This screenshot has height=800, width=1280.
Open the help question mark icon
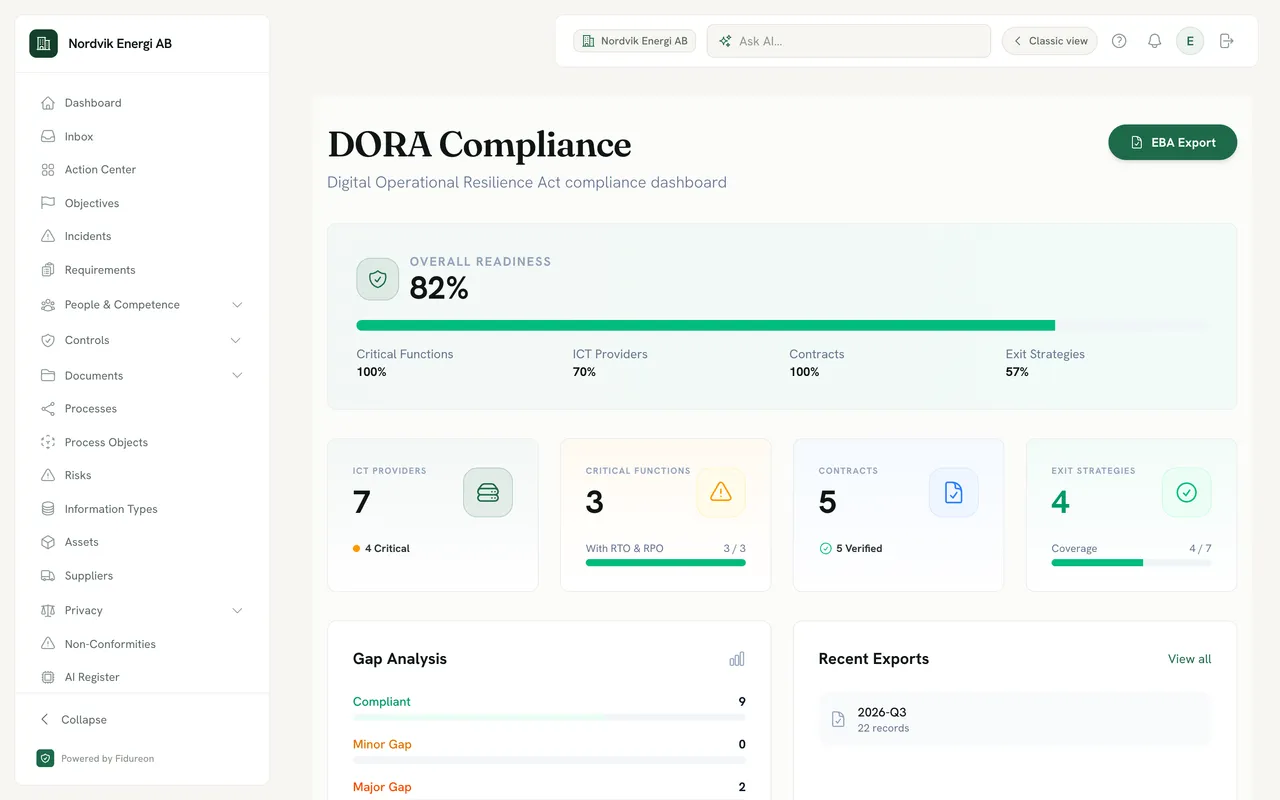click(x=1119, y=41)
